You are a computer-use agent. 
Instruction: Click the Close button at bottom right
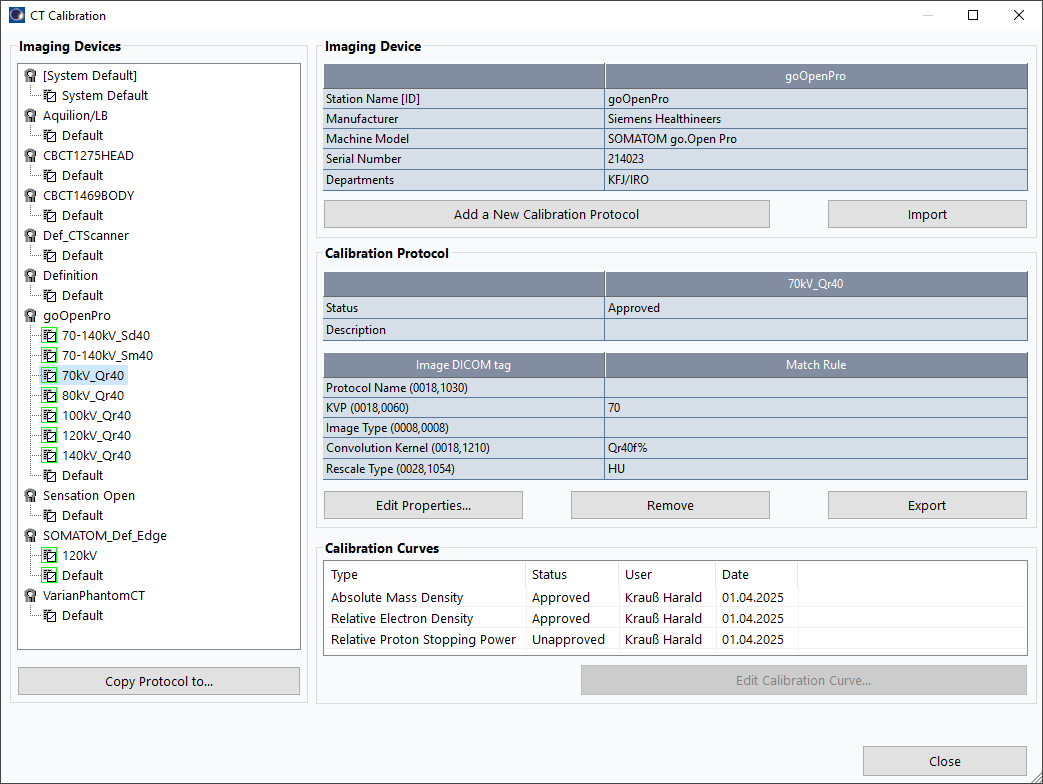pos(945,761)
